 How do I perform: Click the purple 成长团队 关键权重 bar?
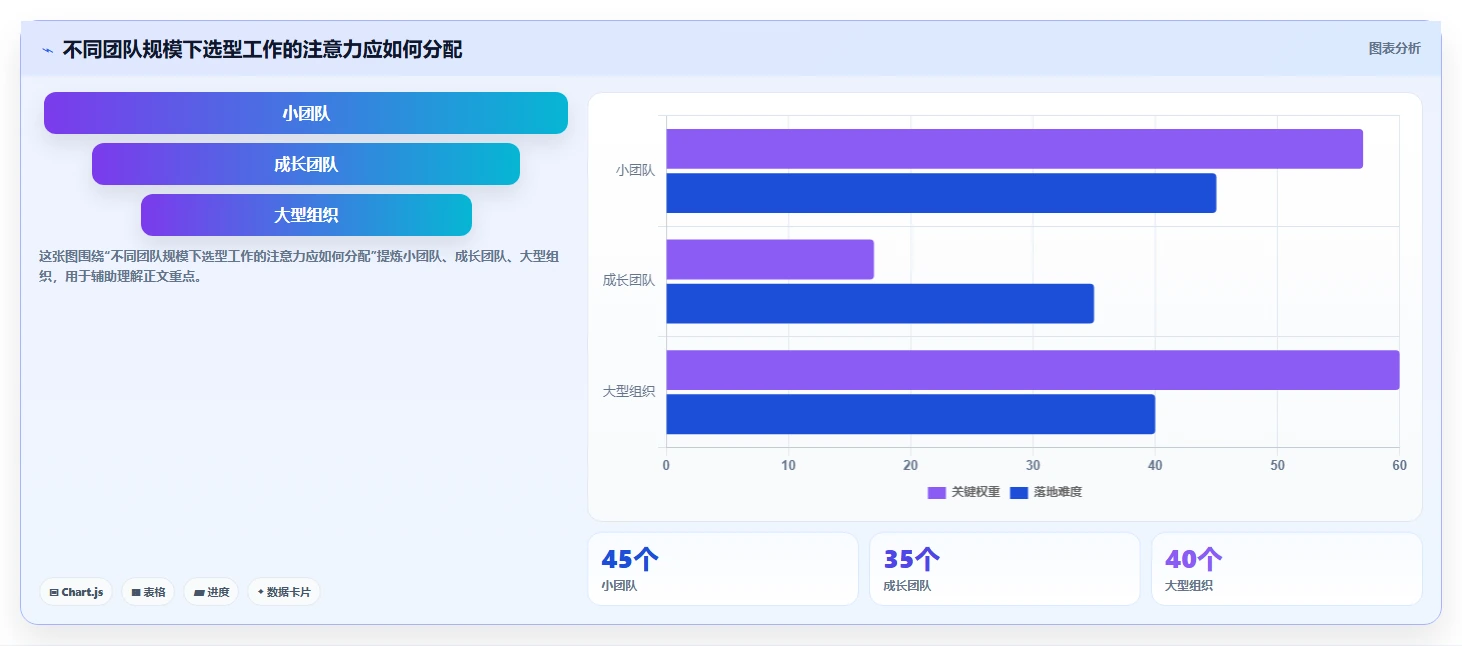coord(770,259)
